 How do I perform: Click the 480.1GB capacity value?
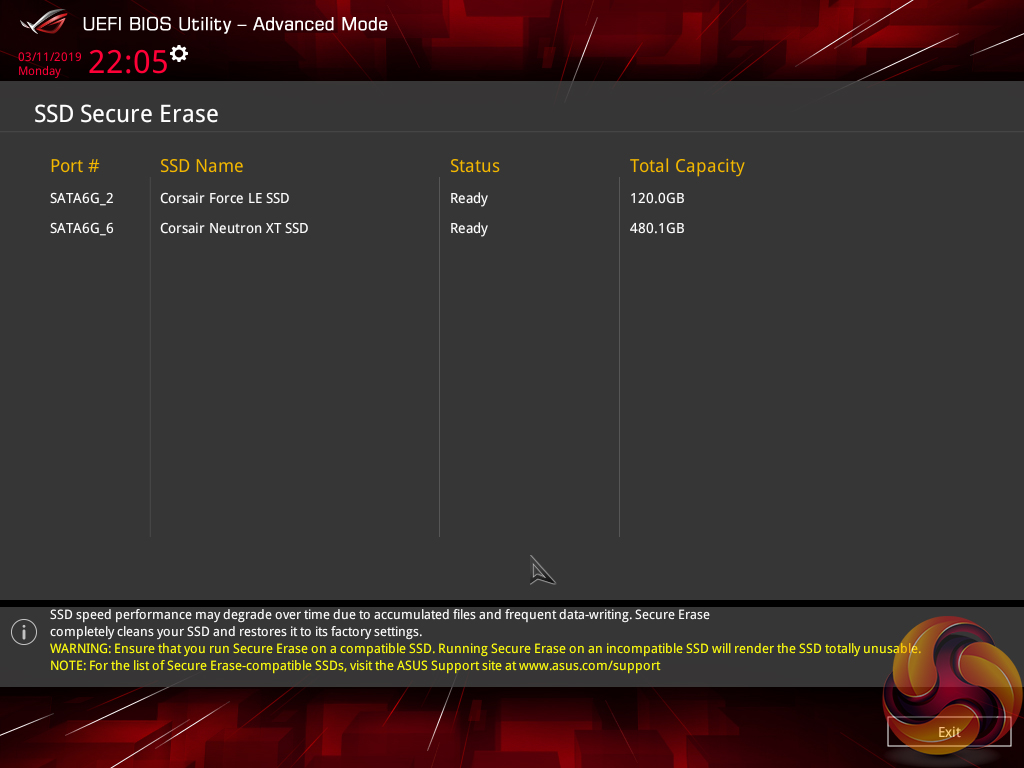[x=657, y=228]
